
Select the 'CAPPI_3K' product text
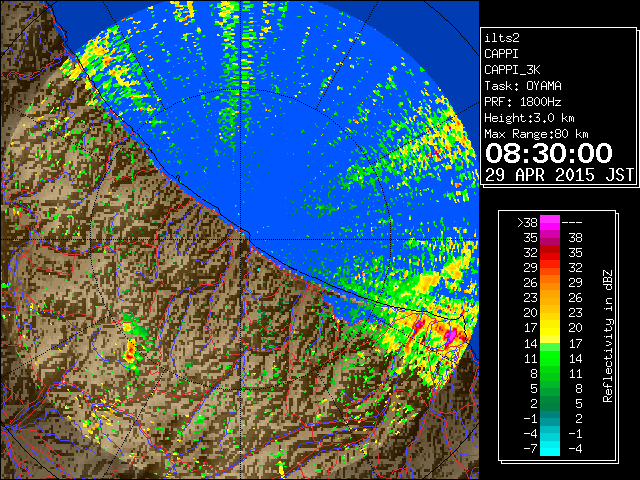pos(512,70)
